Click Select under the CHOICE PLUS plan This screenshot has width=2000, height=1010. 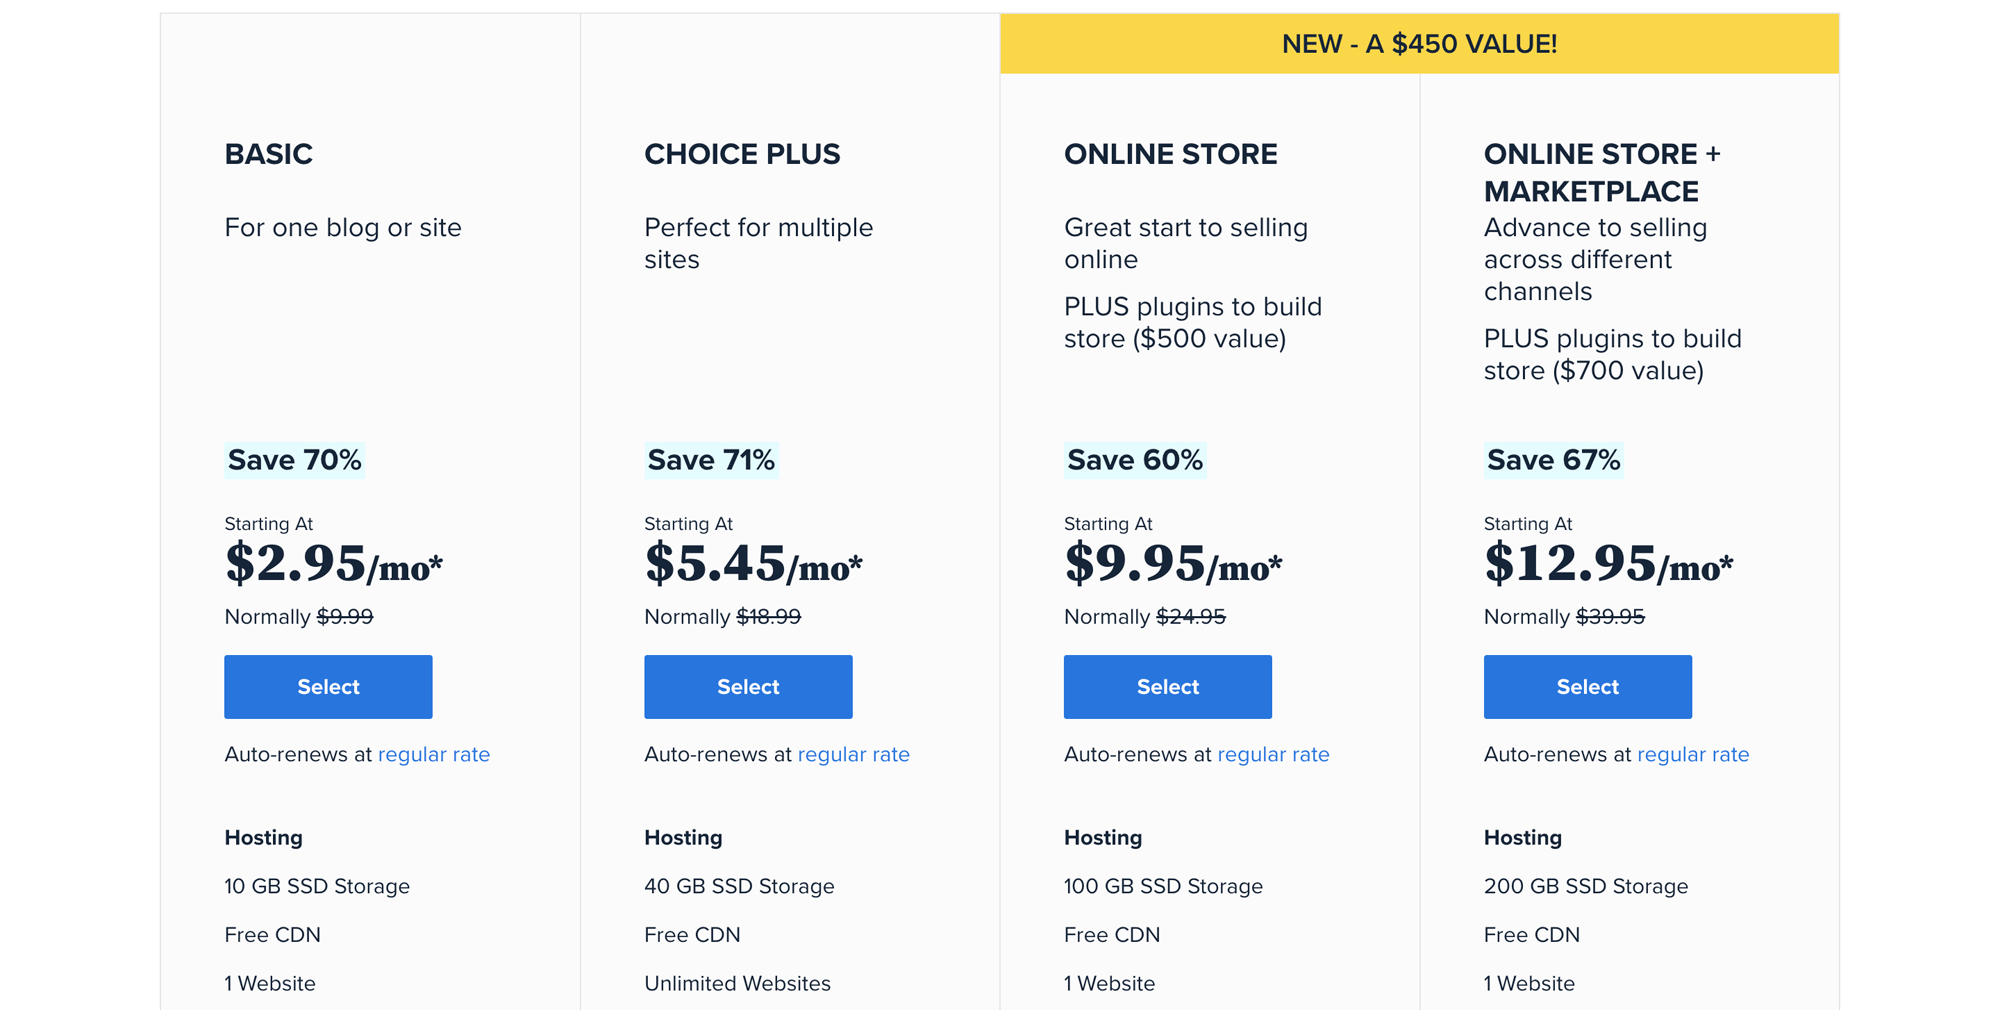click(748, 687)
